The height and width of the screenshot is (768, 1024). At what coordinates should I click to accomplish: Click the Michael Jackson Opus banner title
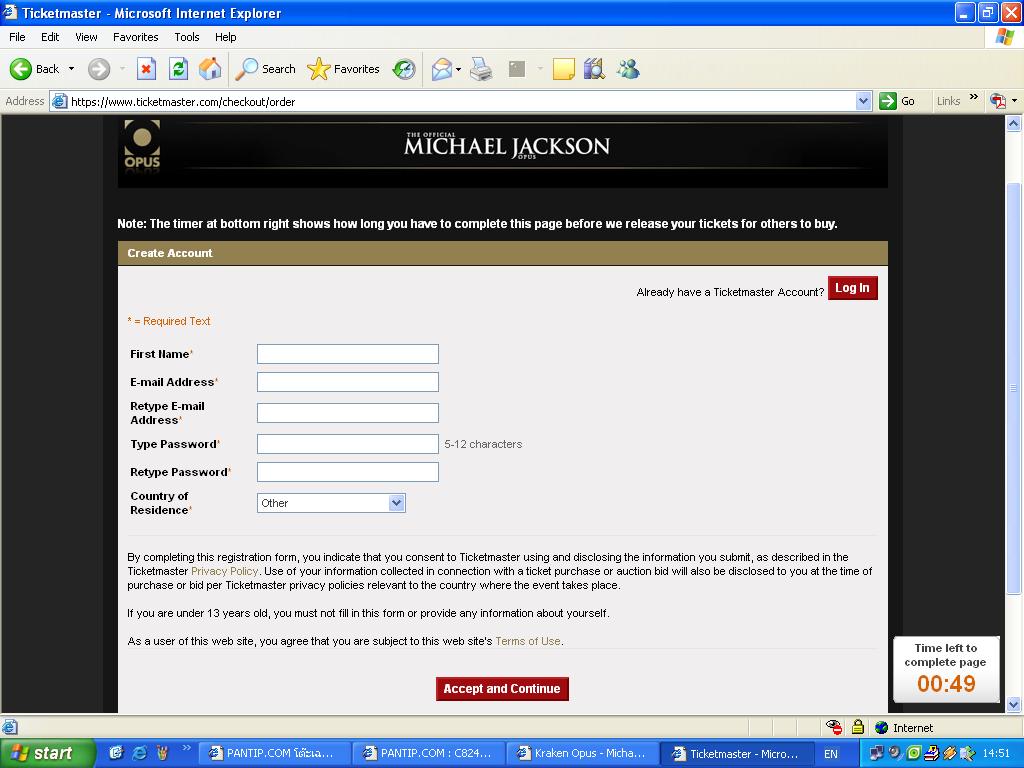point(507,145)
